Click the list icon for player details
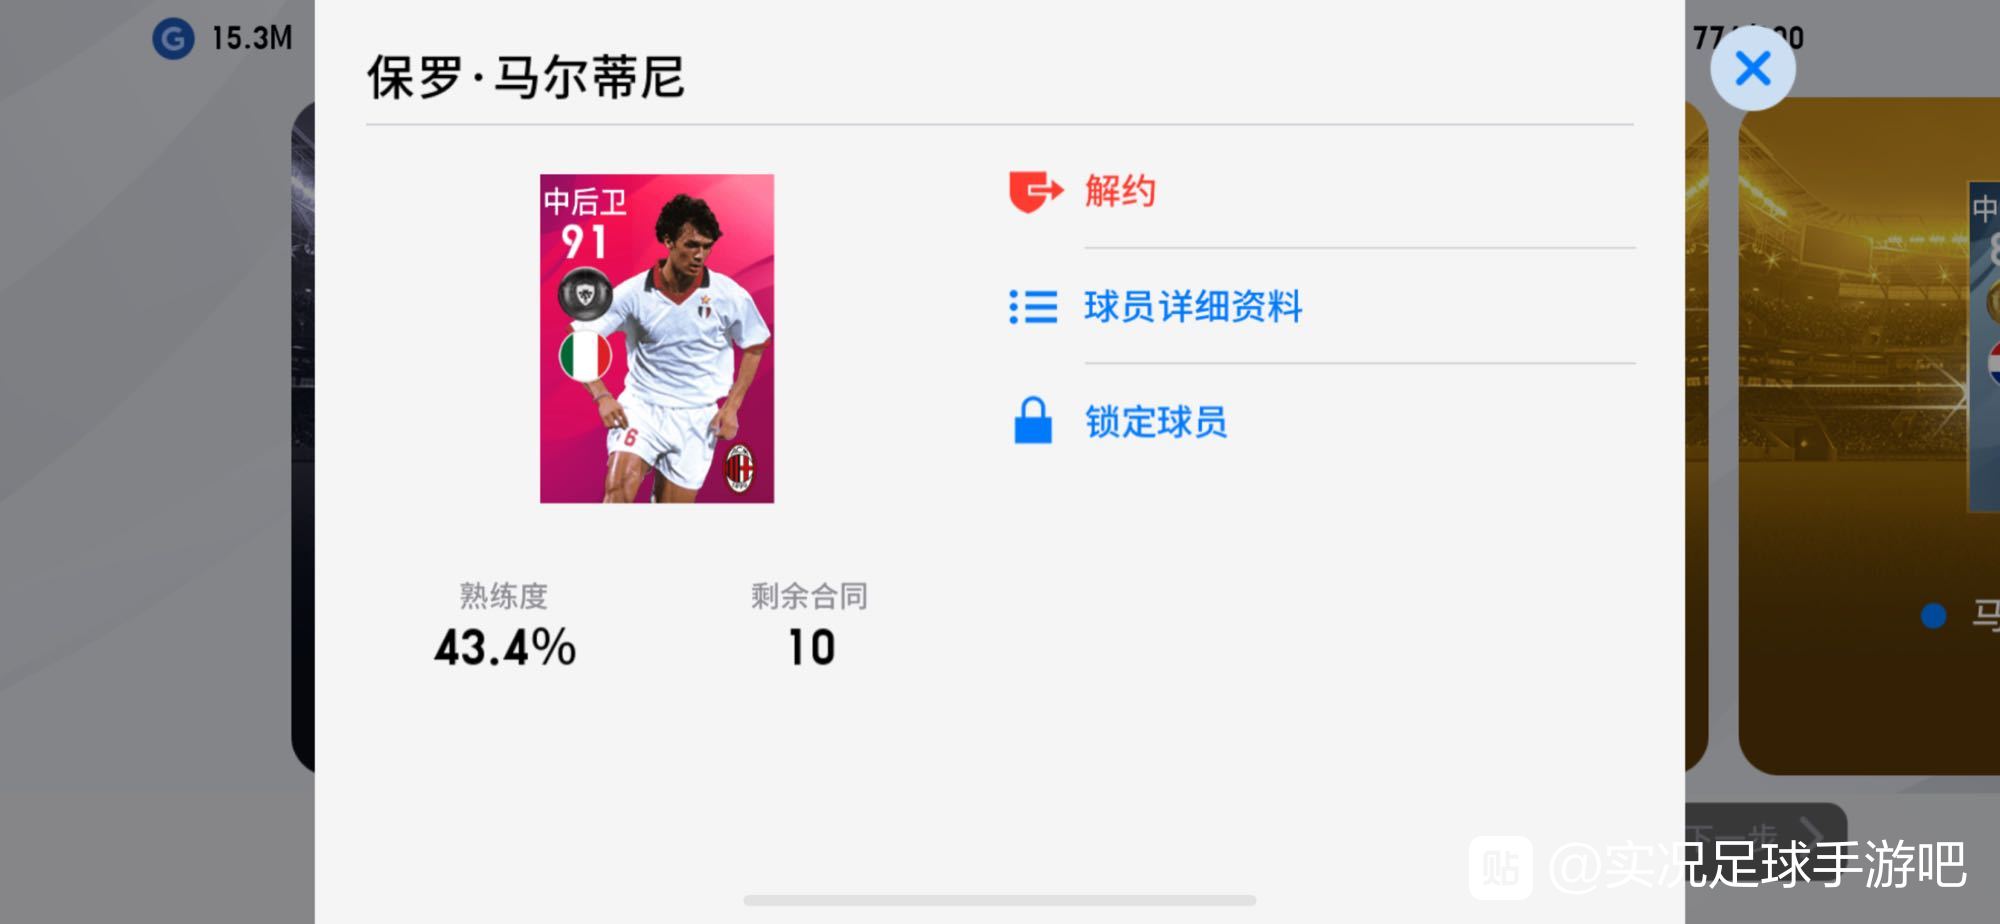Screen dimensions: 2000x924 click(1033, 307)
